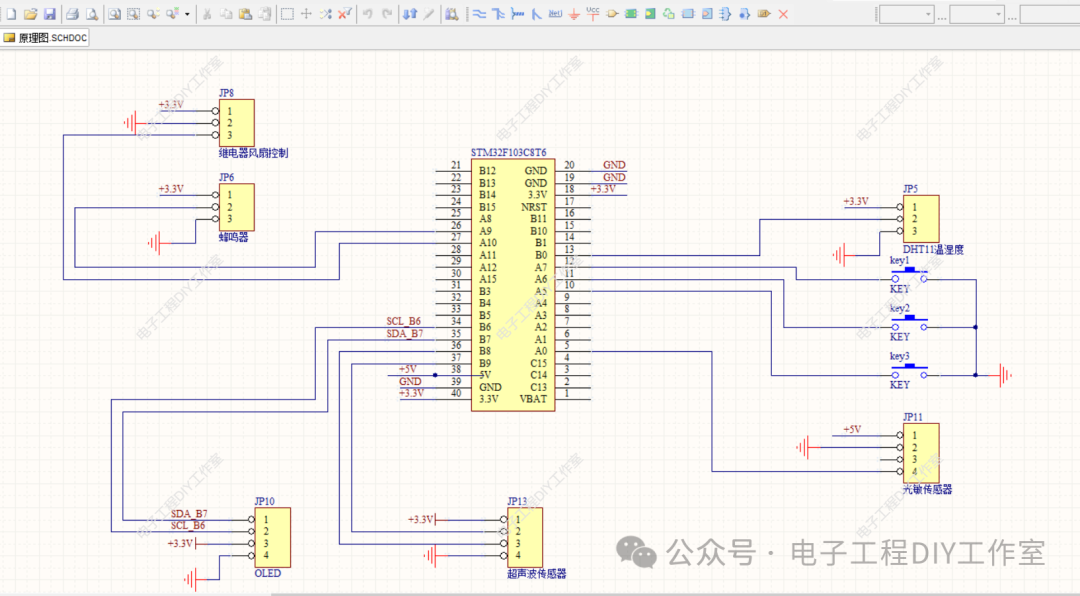1080x596 pixels.
Task: Activate the rubber stamp tool
Action: point(264,14)
